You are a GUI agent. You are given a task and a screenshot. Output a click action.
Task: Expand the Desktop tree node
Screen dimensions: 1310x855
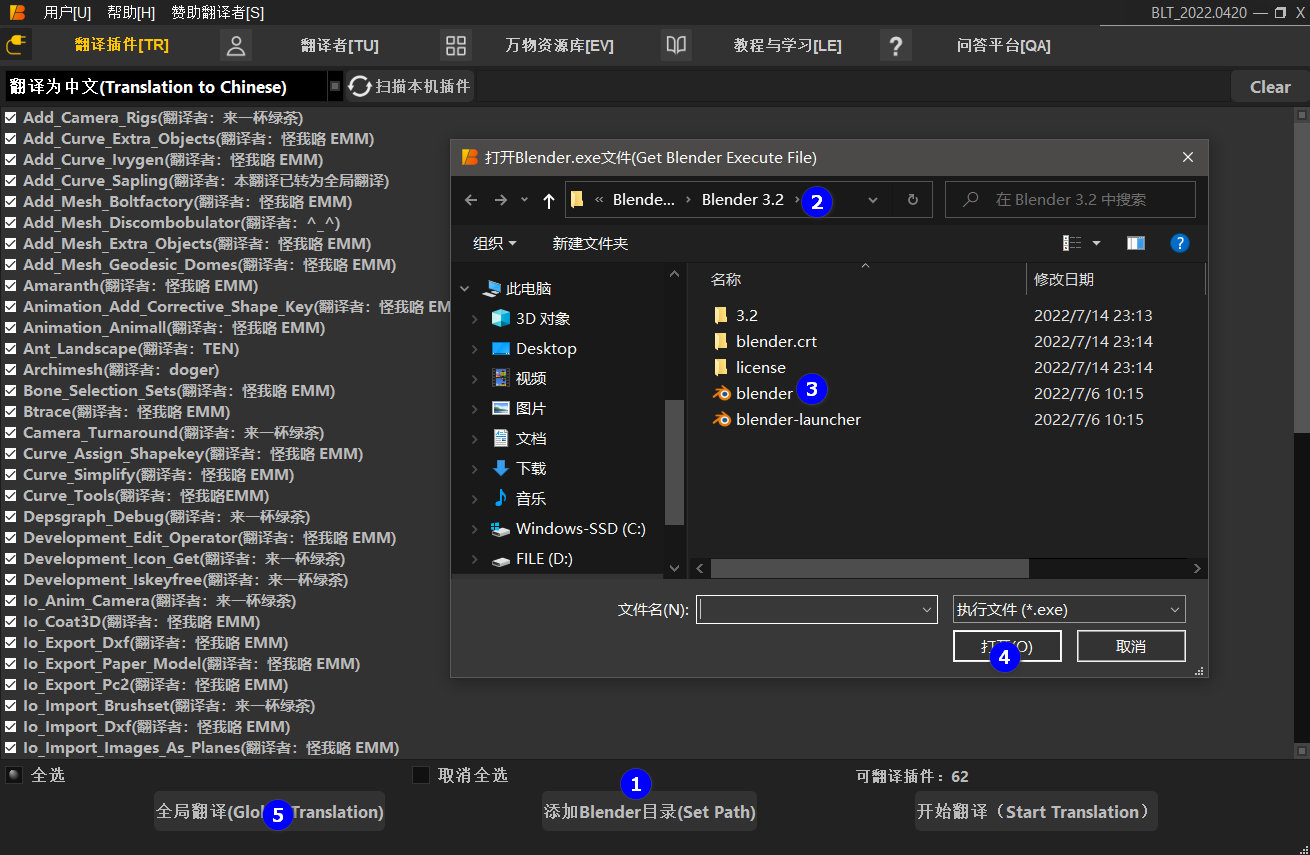pyautogui.click(x=475, y=348)
